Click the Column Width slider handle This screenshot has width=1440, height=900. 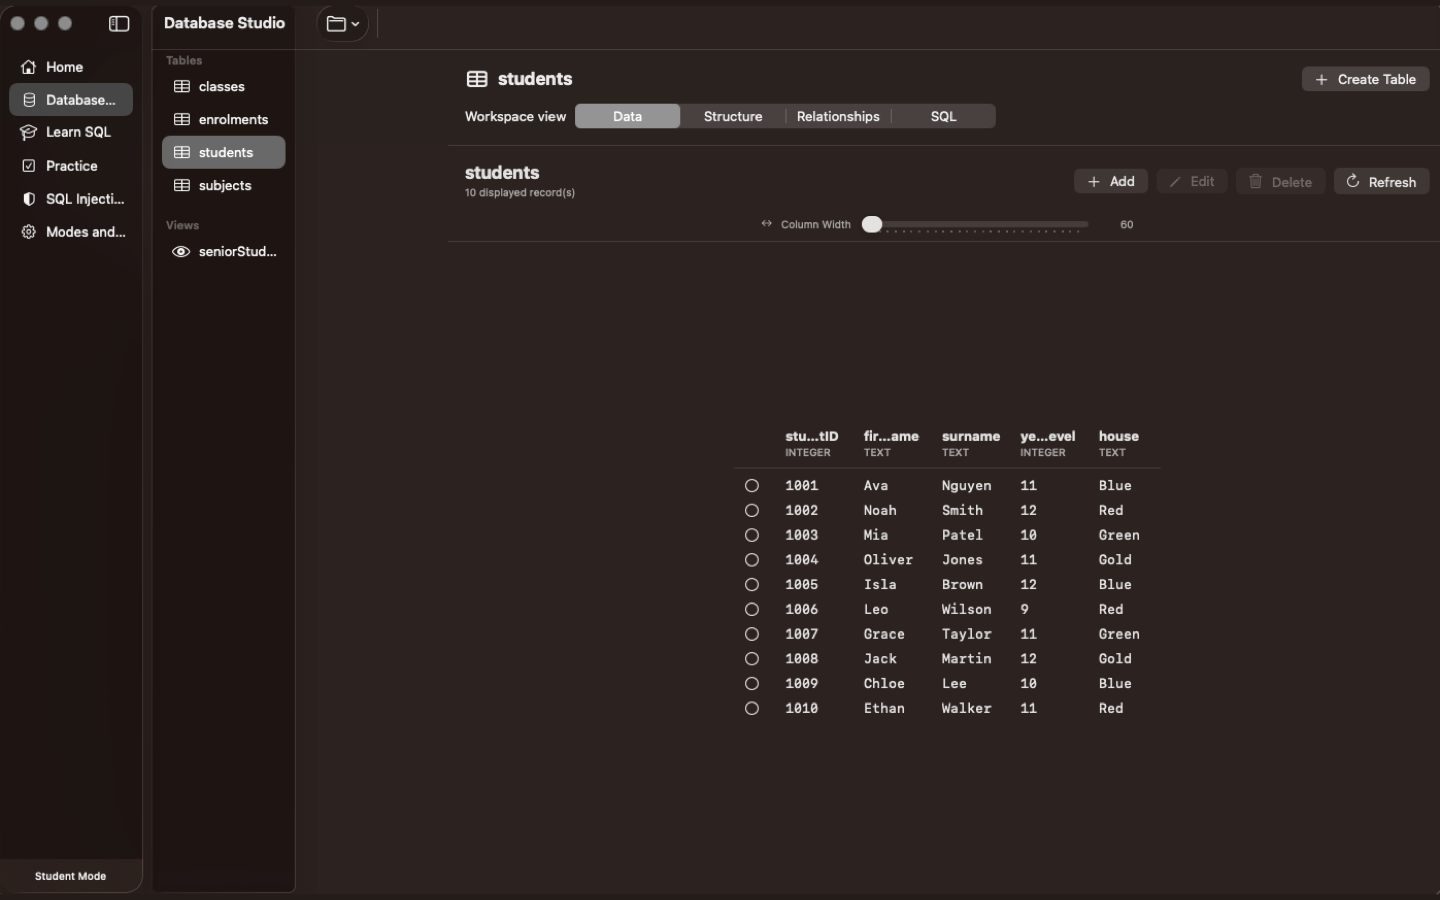point(872,224)
